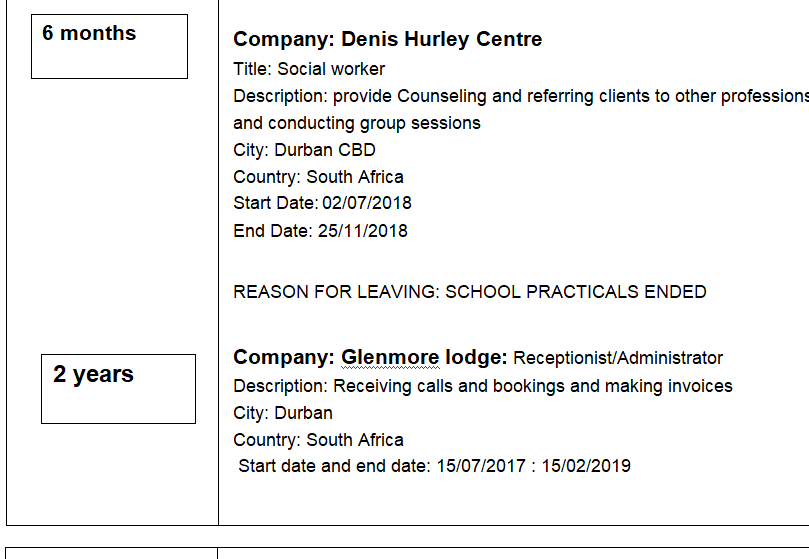The width and height of the screenshot is (809, 559).
Task: Click the 'and conducting group sessions' line
Action: click(356, 123)
